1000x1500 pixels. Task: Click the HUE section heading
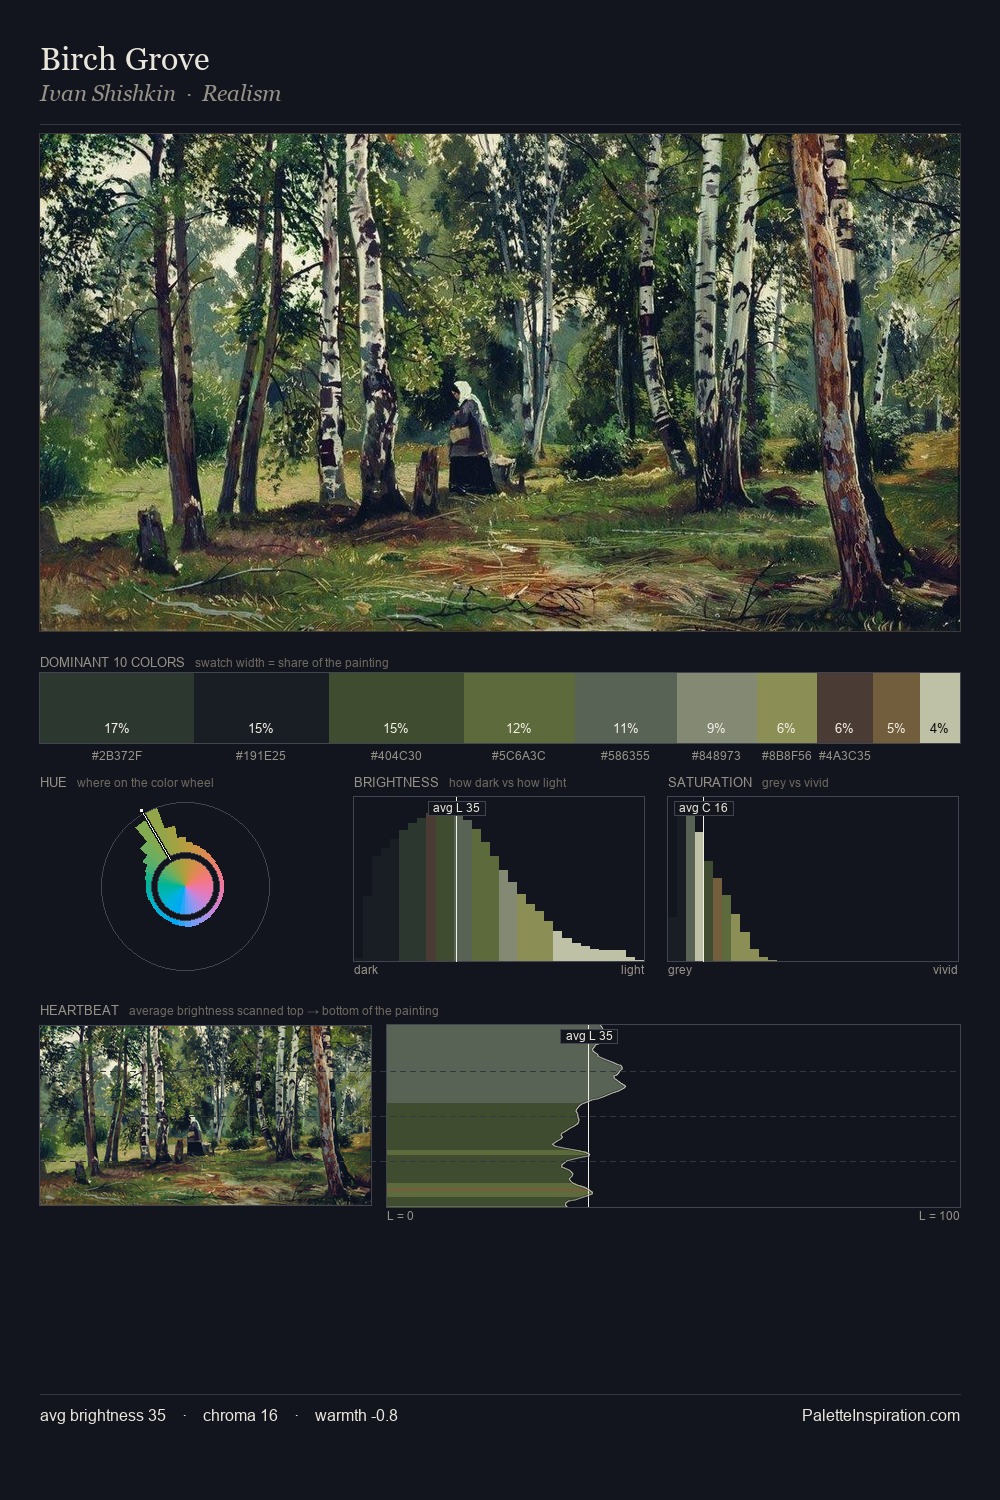tap(53, 782)
